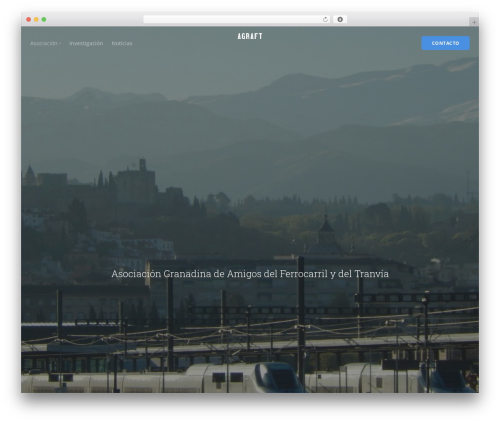
Task: Reload the page using the refresh icon
Action: (325, 19)
